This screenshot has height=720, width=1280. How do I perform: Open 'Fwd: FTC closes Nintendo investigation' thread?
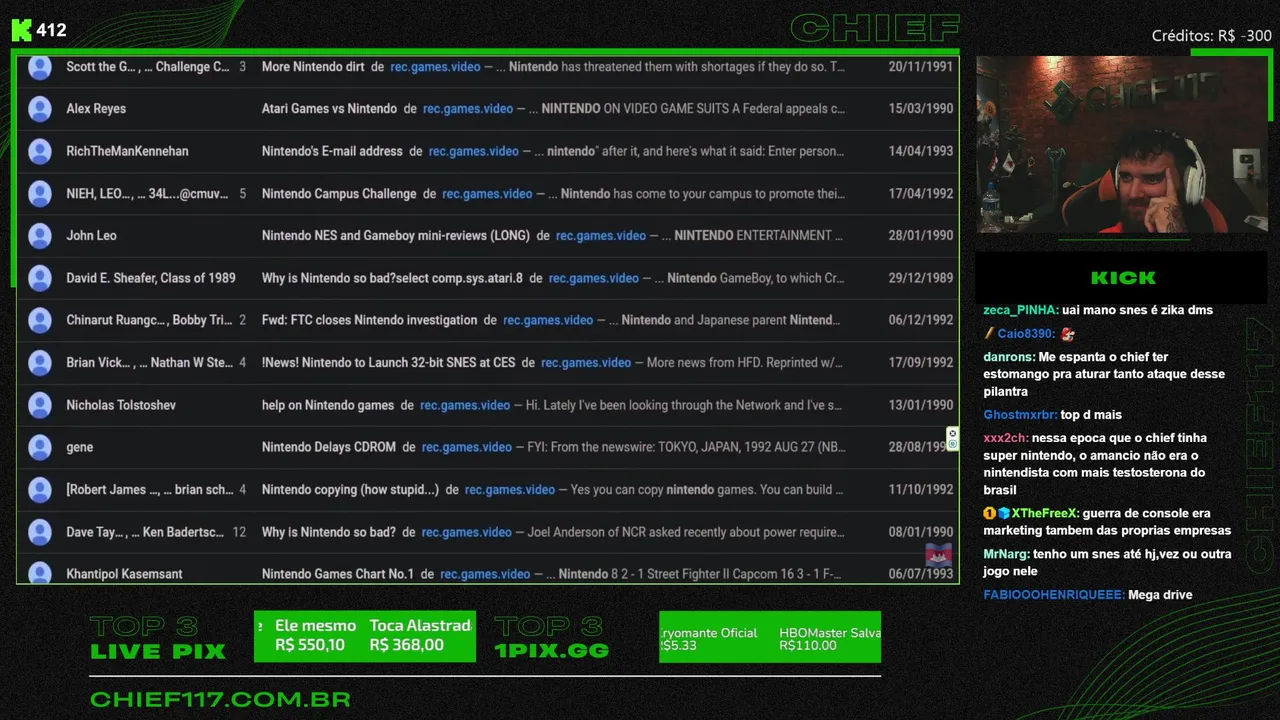370,320
